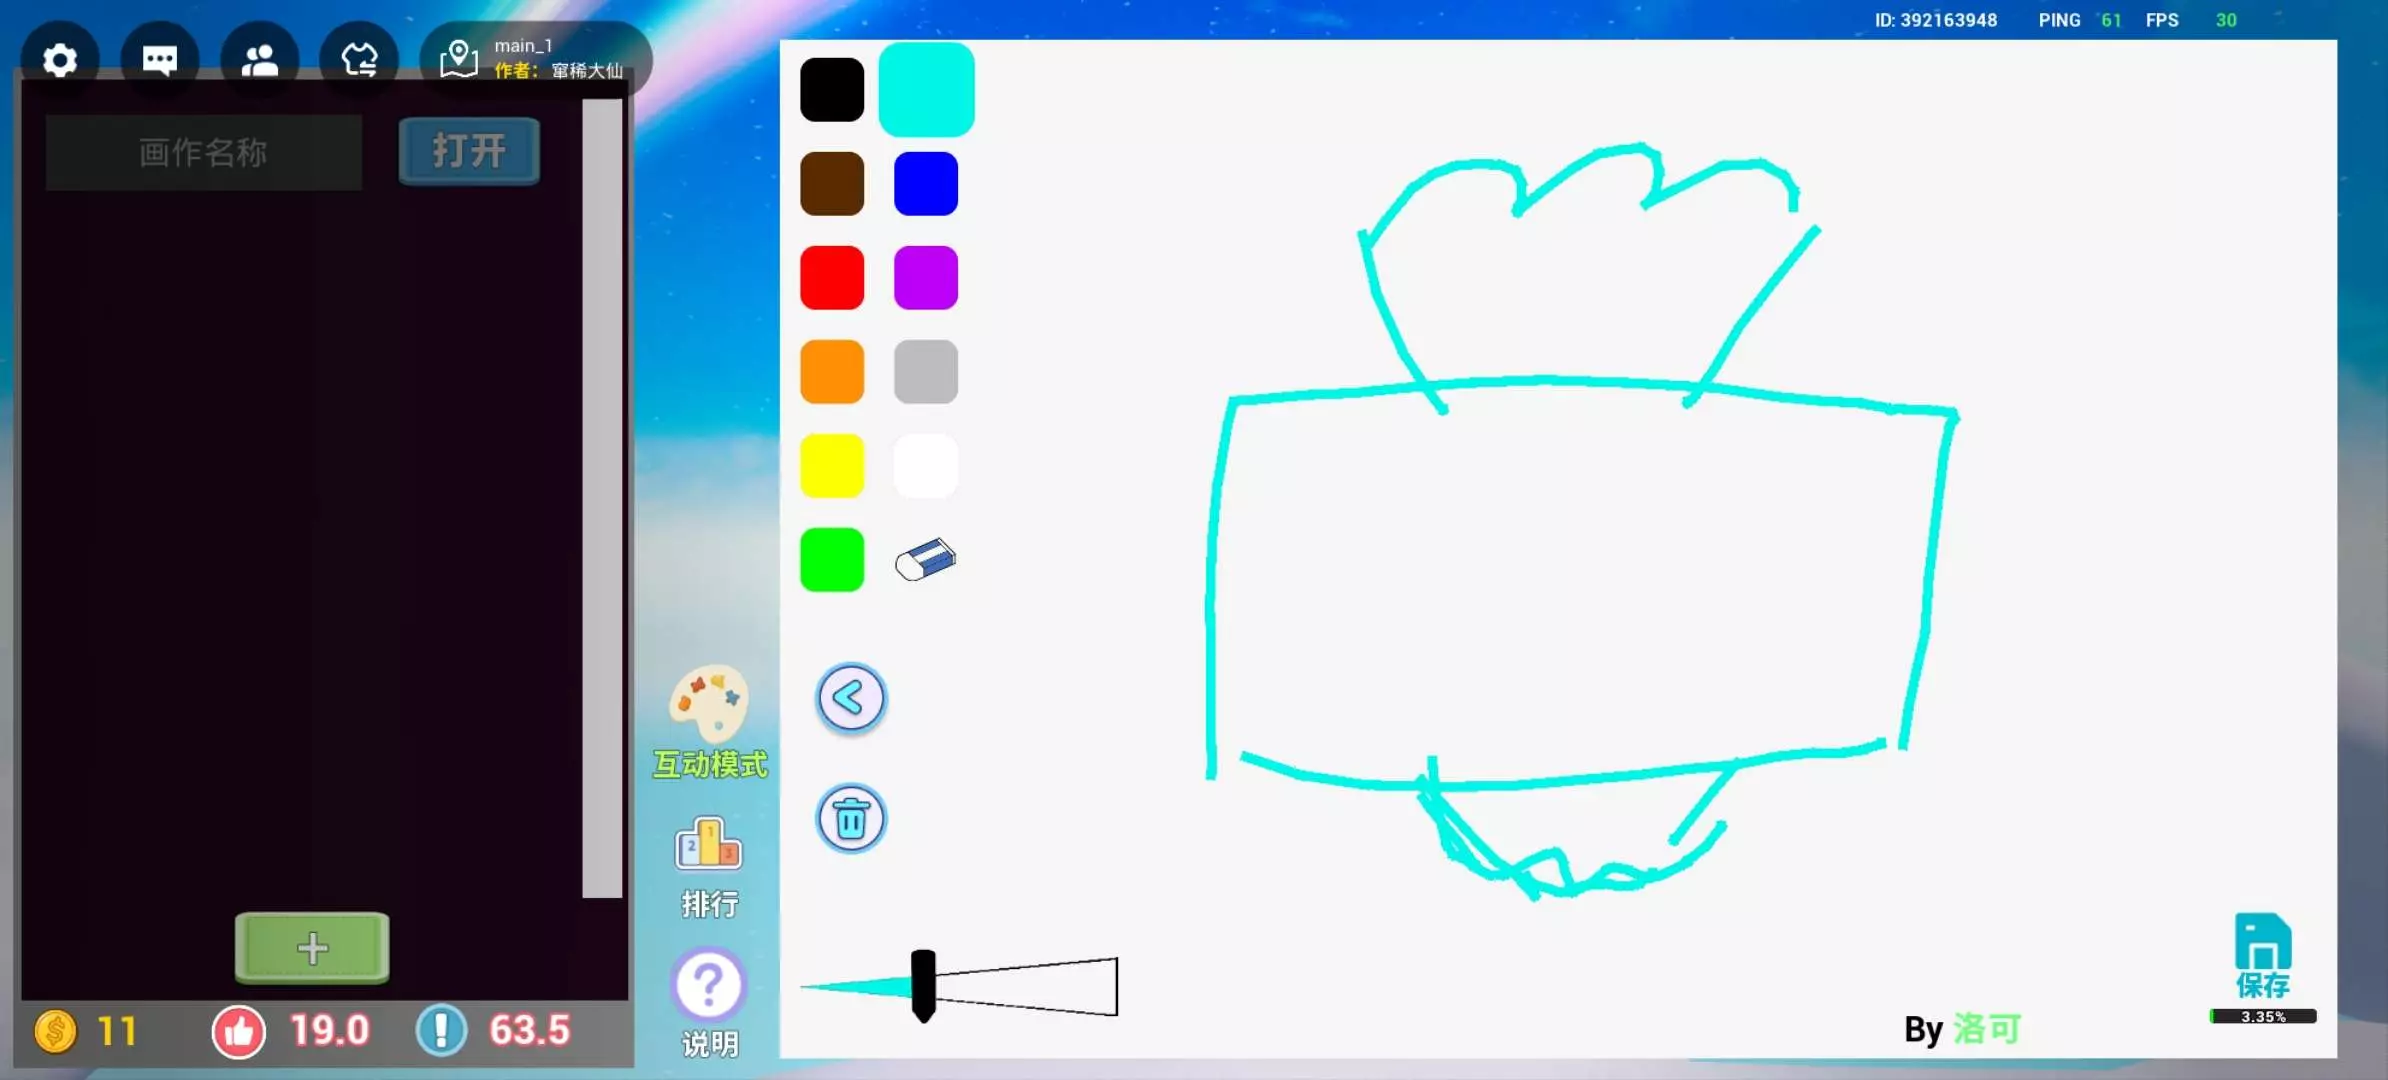Click the 画作名称 artwork name field
Viewport: 2388px width, 1080px height.
[x=204, y=152]
